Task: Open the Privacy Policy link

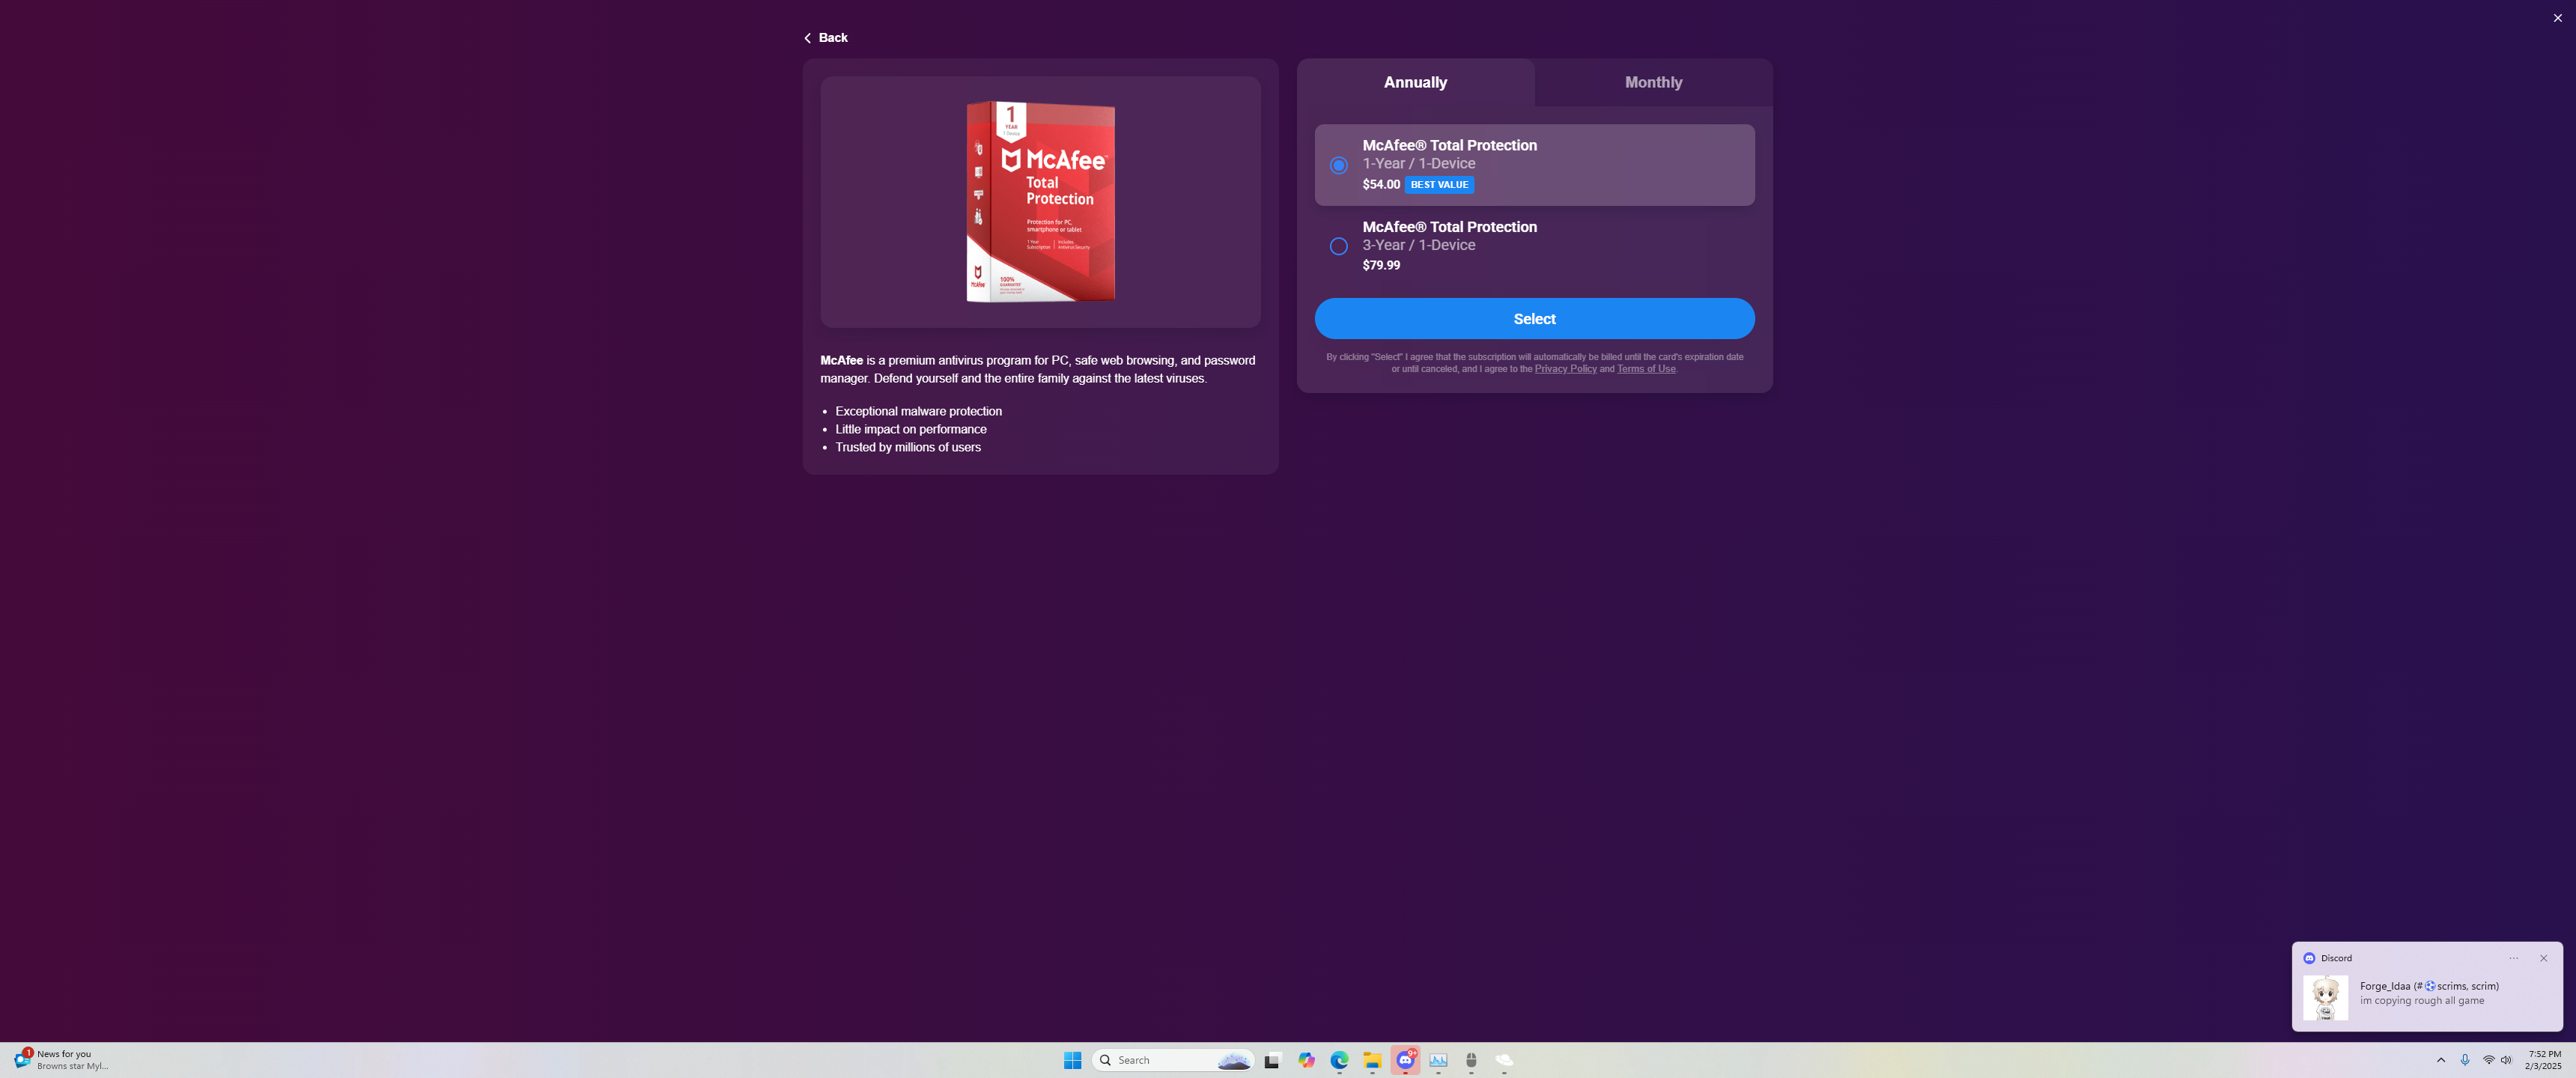Action: (x=1565, y=369)
